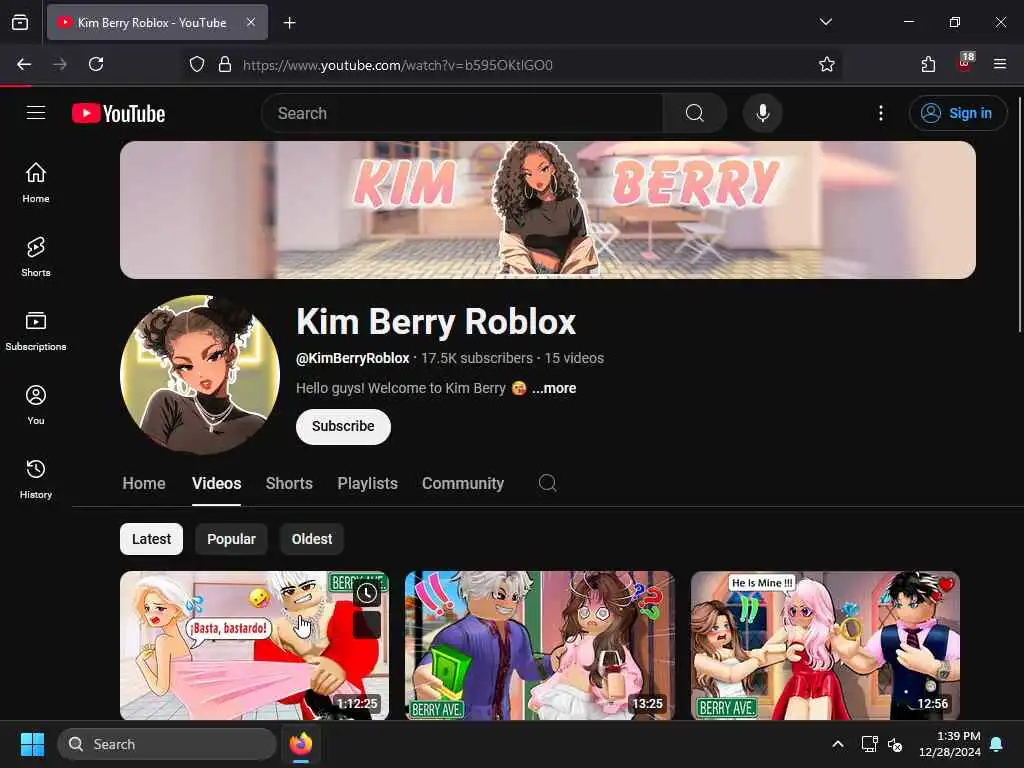Click the Kim Berry channel banner
This screenshot has width=1024, height=768.
pyautogui.click(x=547, y=210)
